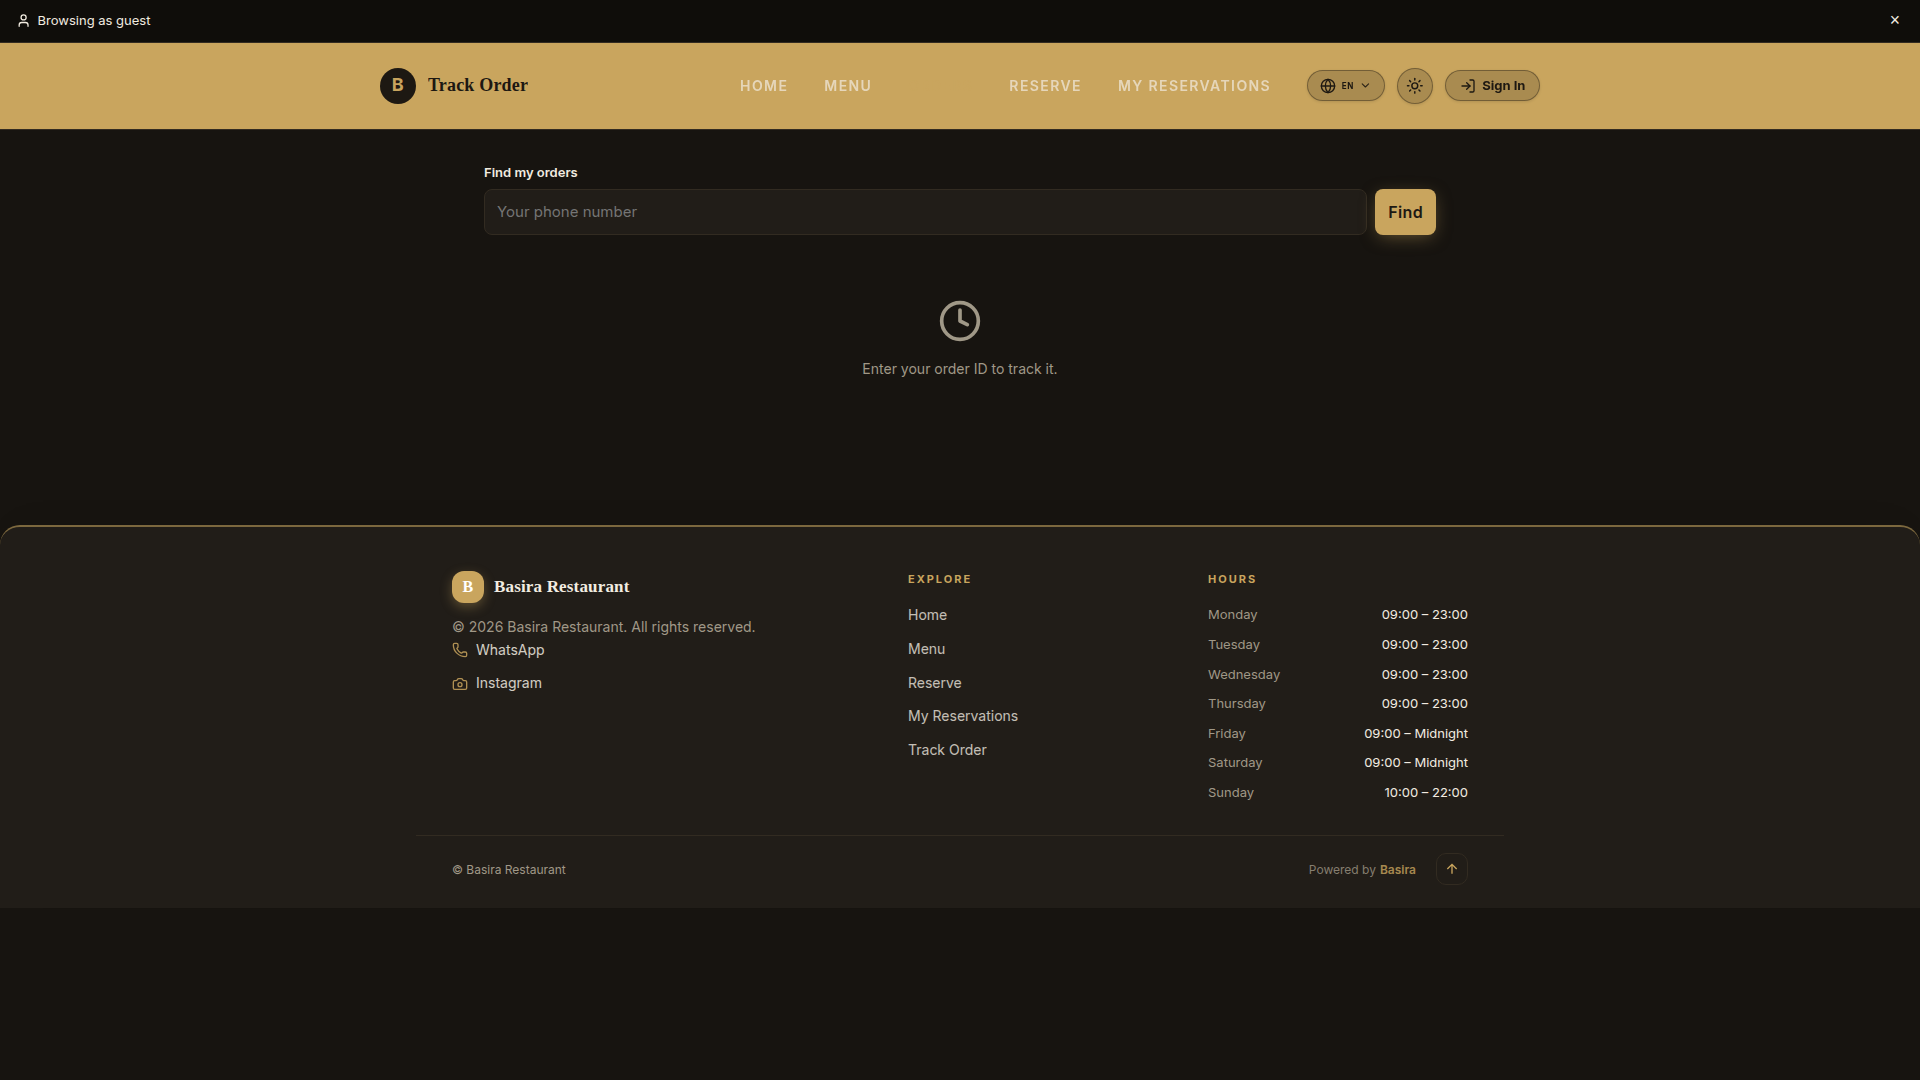This screenshot has width=1920, height=1080.
Task: Click the guest user icon in top banner
Action: [x=23, y=20]
